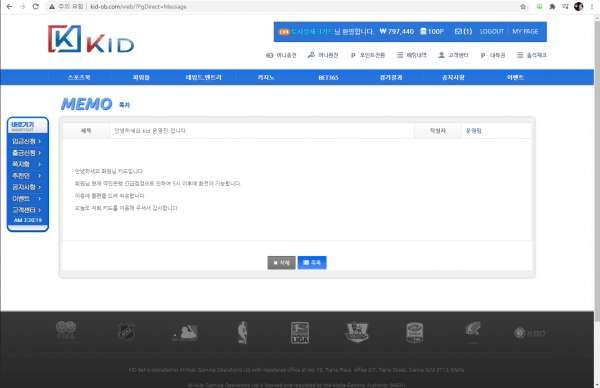Expand 추천인 in the shortcut sidebar

point(27,176)
